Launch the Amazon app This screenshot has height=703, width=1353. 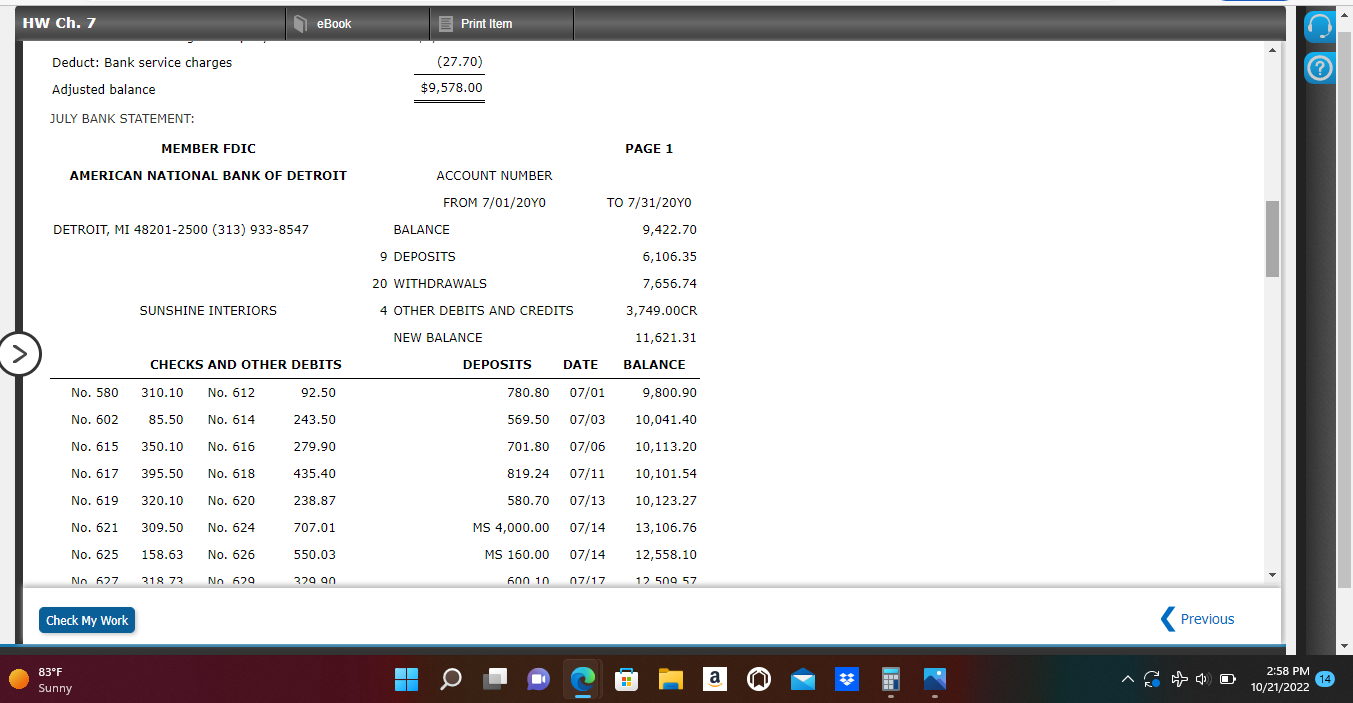point(714,680)
